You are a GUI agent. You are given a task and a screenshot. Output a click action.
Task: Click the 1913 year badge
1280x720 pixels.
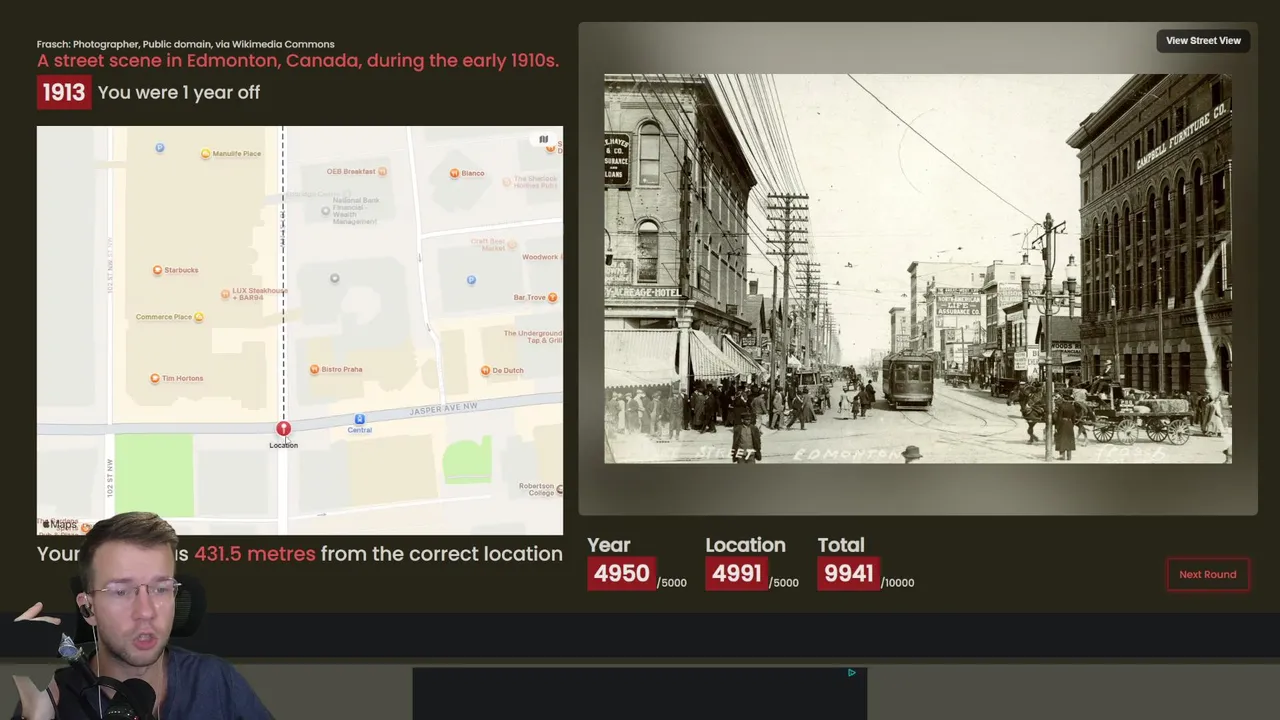coord(64,92)
